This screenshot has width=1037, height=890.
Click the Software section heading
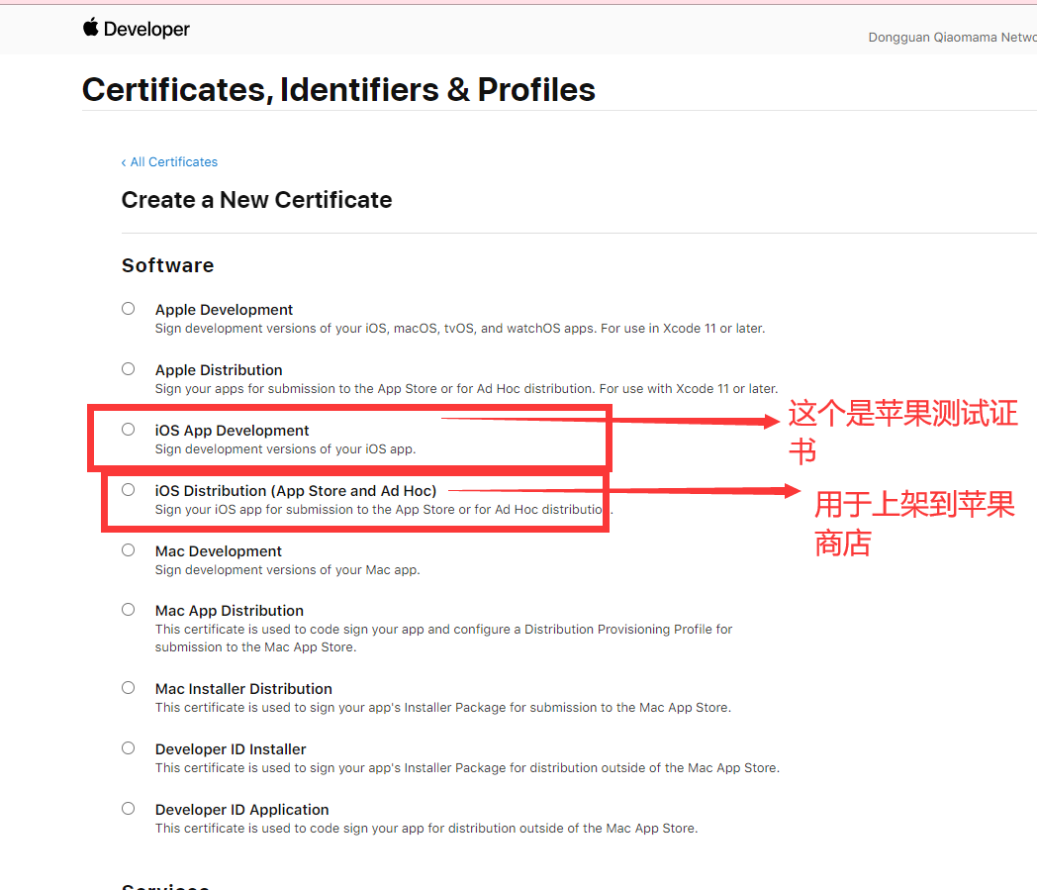(168, 265)
